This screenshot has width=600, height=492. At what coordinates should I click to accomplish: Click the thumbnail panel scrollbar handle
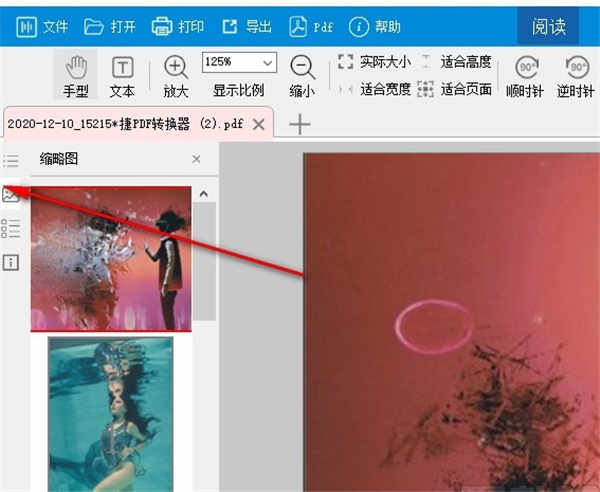204,261
